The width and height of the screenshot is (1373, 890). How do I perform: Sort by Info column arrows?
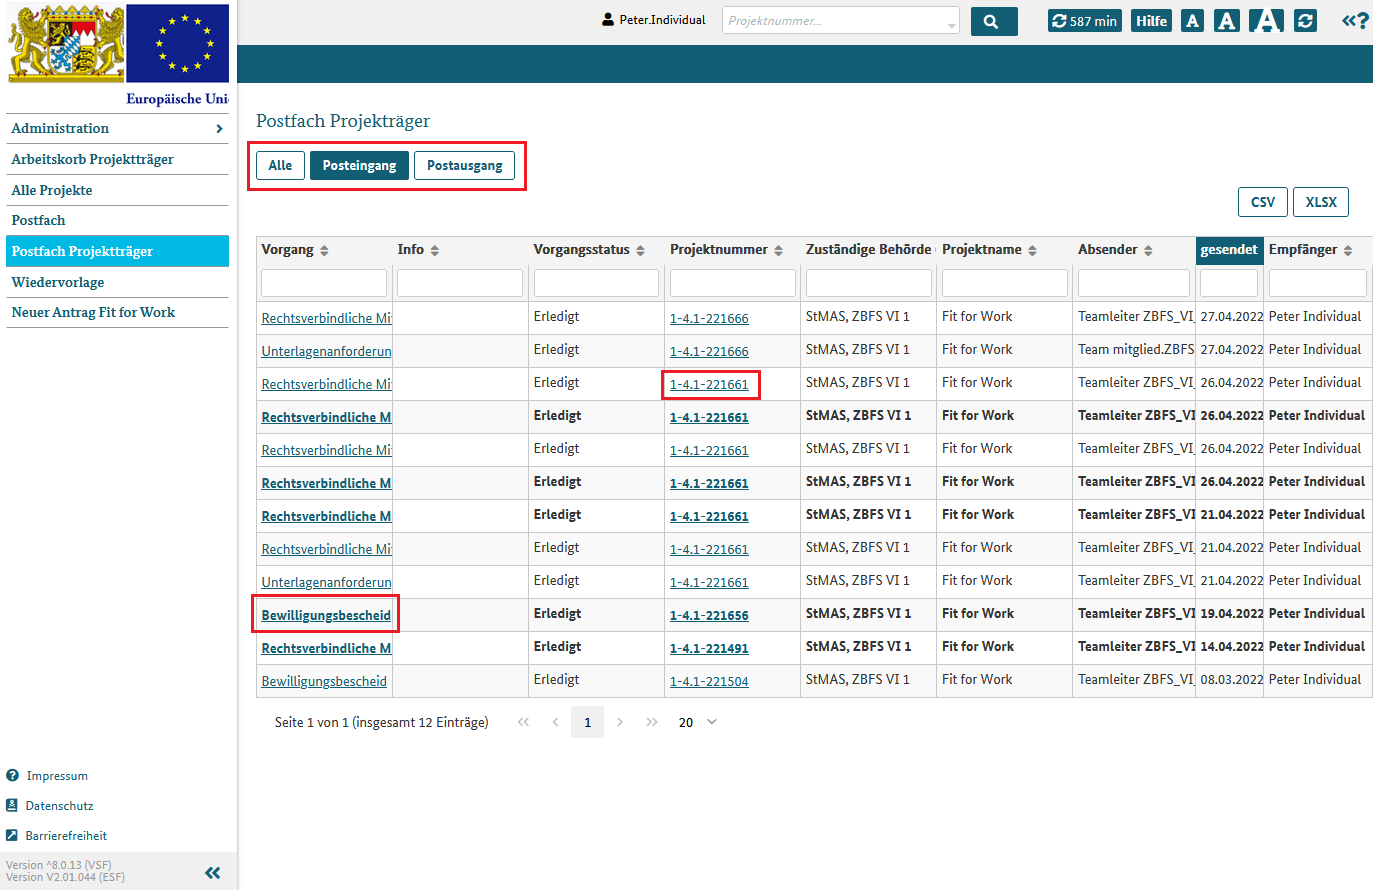coord(435,250)
